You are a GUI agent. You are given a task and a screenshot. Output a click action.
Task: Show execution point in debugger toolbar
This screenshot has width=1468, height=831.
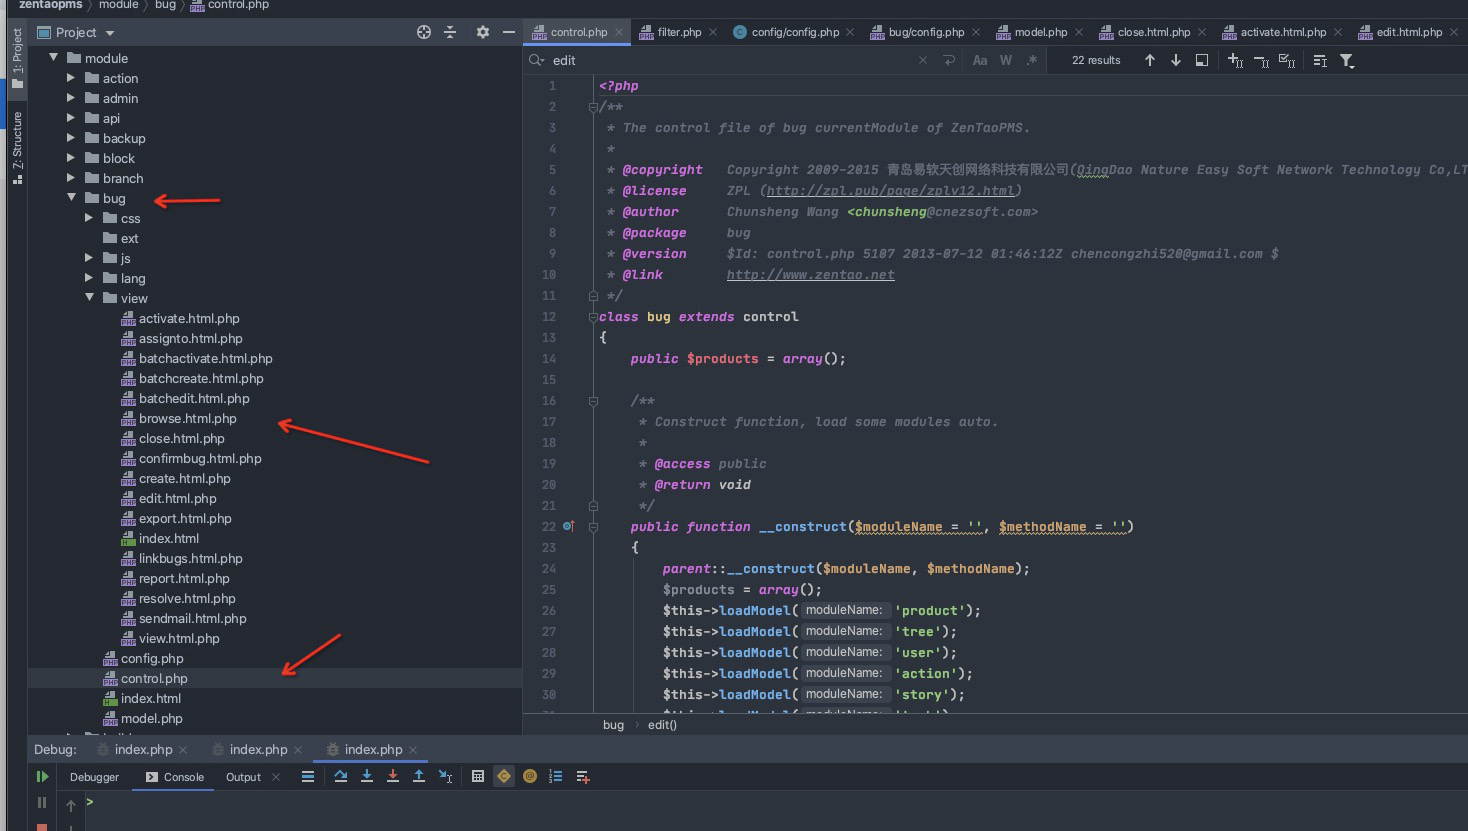(308, 776)
